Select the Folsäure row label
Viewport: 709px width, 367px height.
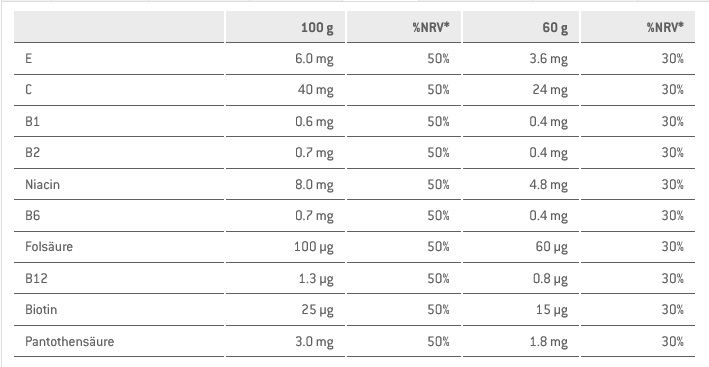click(49, 247)
